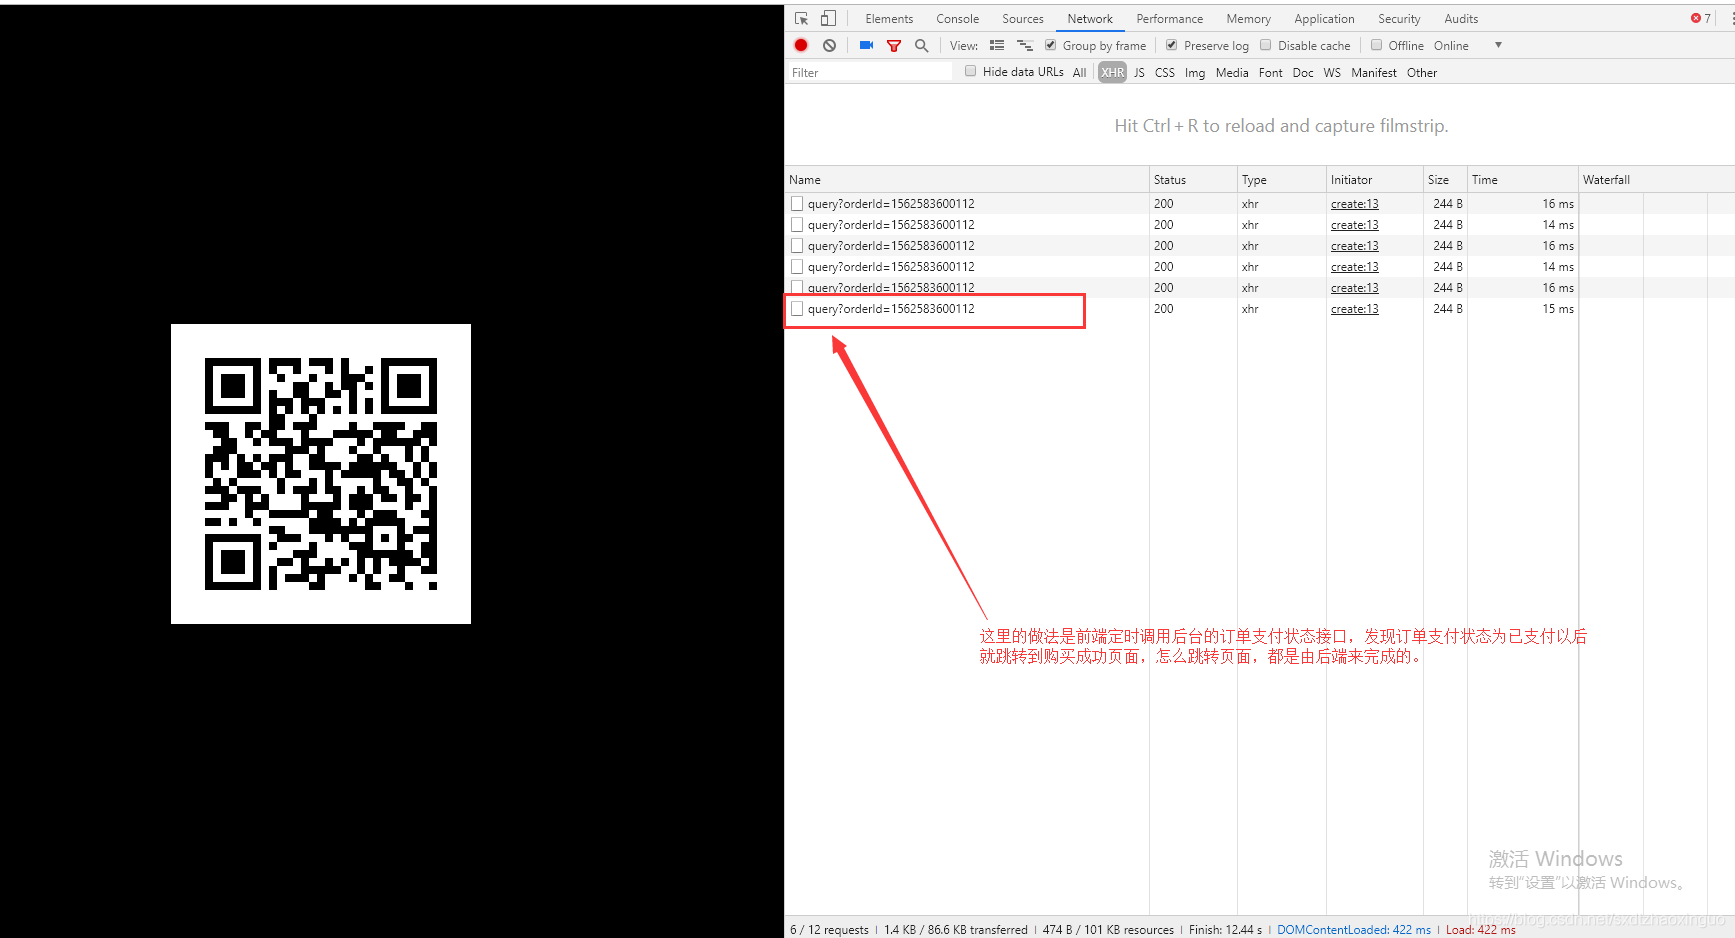Viewport: 1735px width, 938px height.
Task: Show All request types
Action: click(1079, 72)
